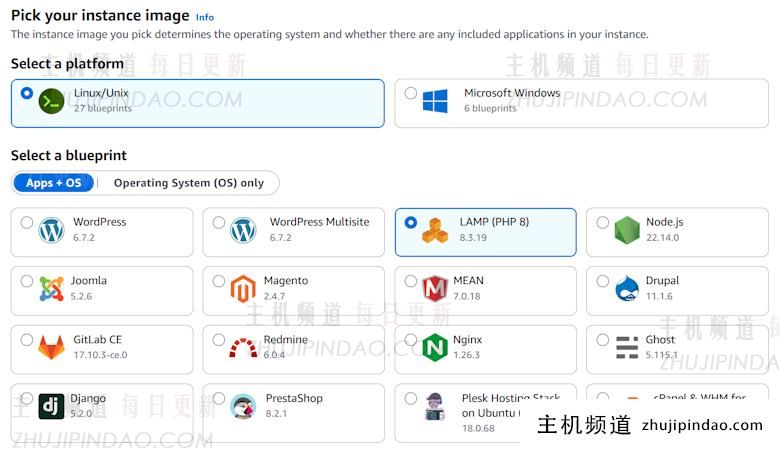Select the WordPress Multisite radio button
This screenshot has height=449, width=780.
point(218,222)
